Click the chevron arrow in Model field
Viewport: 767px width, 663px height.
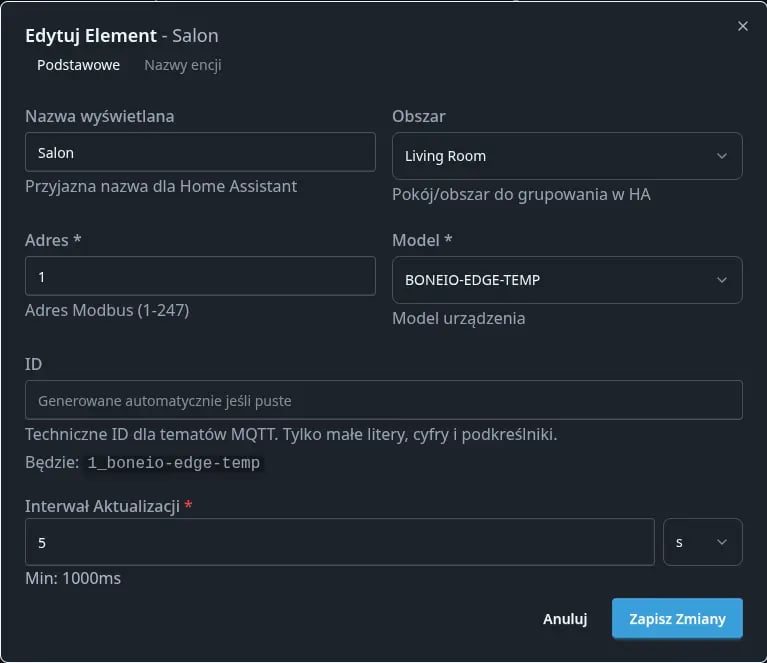(722, 280)
